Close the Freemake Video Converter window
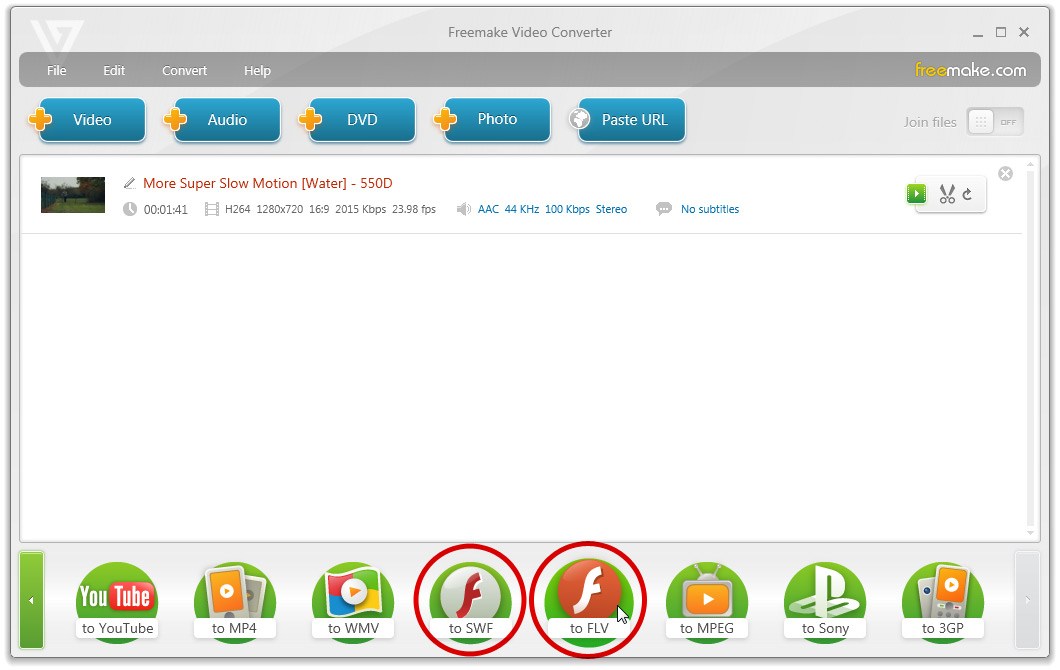This screenshot has height=670, width=1060. 1024,32
